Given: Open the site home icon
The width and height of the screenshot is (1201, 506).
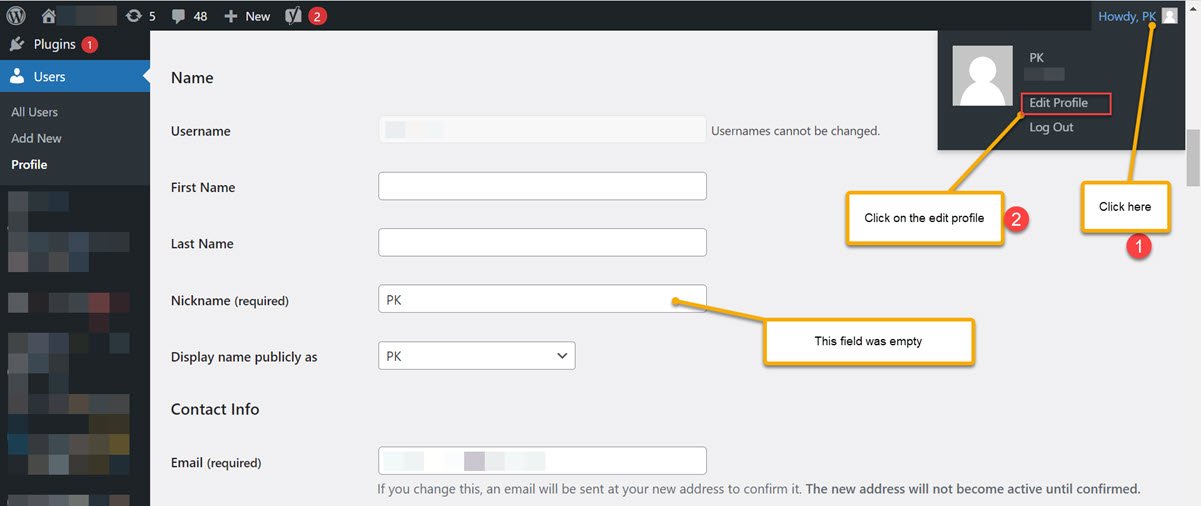Looking at the screenshot, I should [x=49, y=15].
